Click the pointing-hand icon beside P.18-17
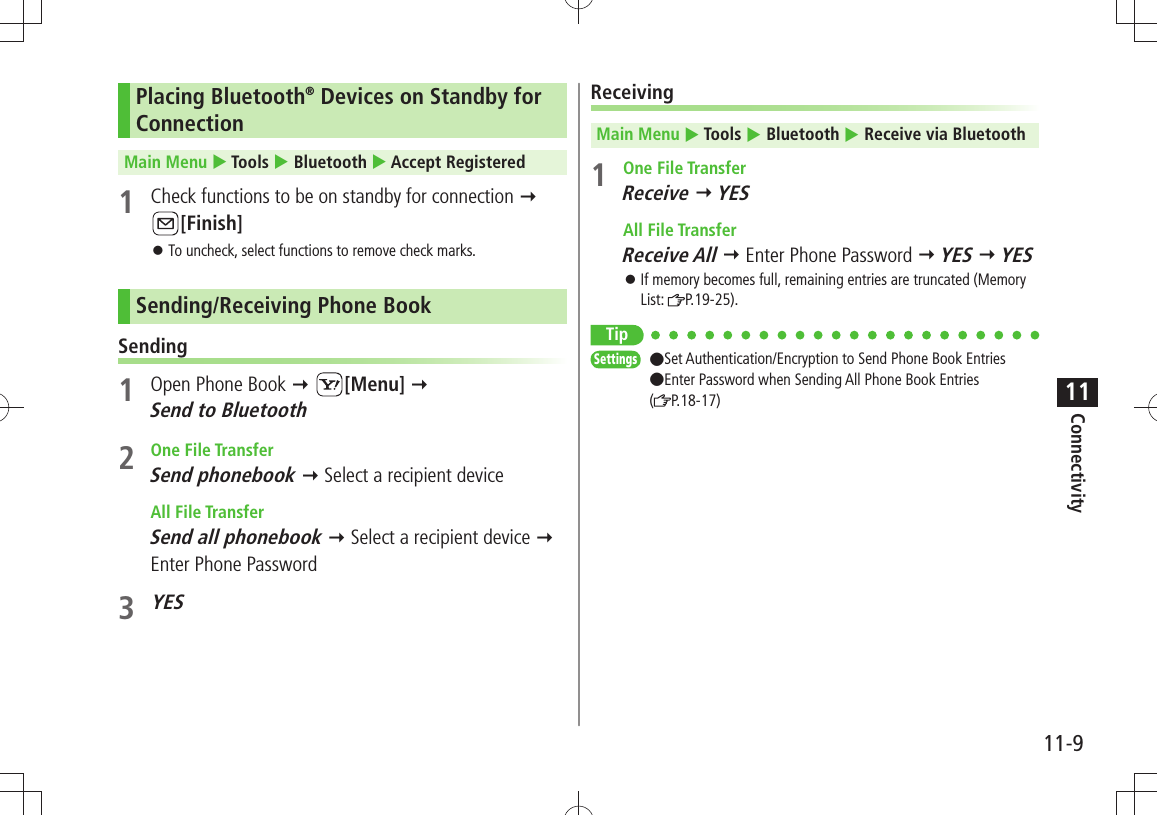This screenshot has height=815, width=1157. (x=662, y=401)
